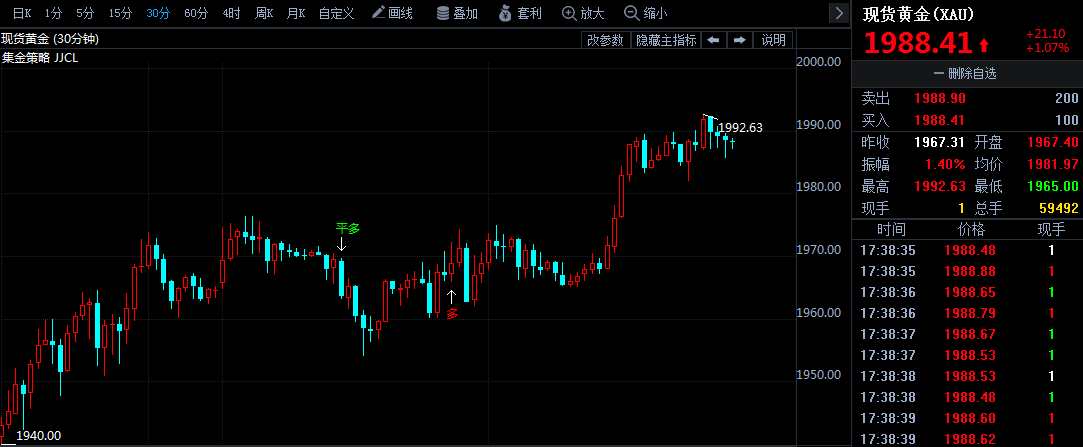Click the 1940.00 low label on chart
The image size is (1083, 447).
click(x=39, y=436)
